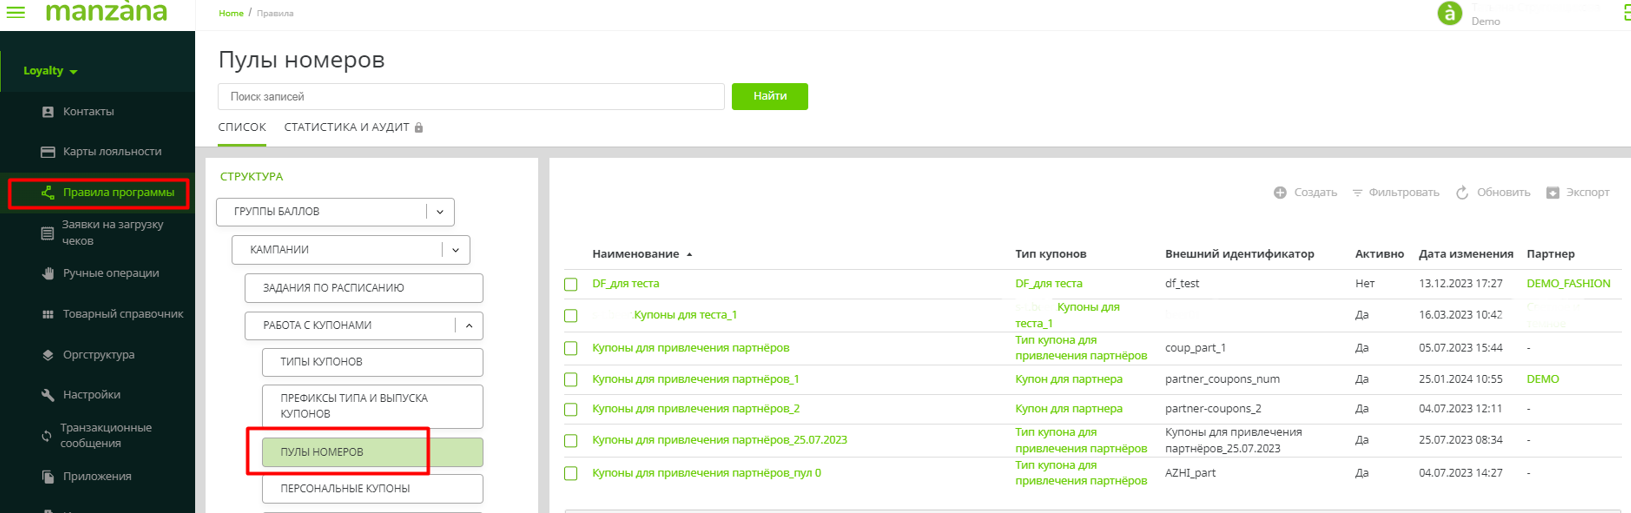Check the DF_для теста row checkbox
The height and width of the screenshot is (513, 1631).
pyautogui.click(x=571, y=284)
